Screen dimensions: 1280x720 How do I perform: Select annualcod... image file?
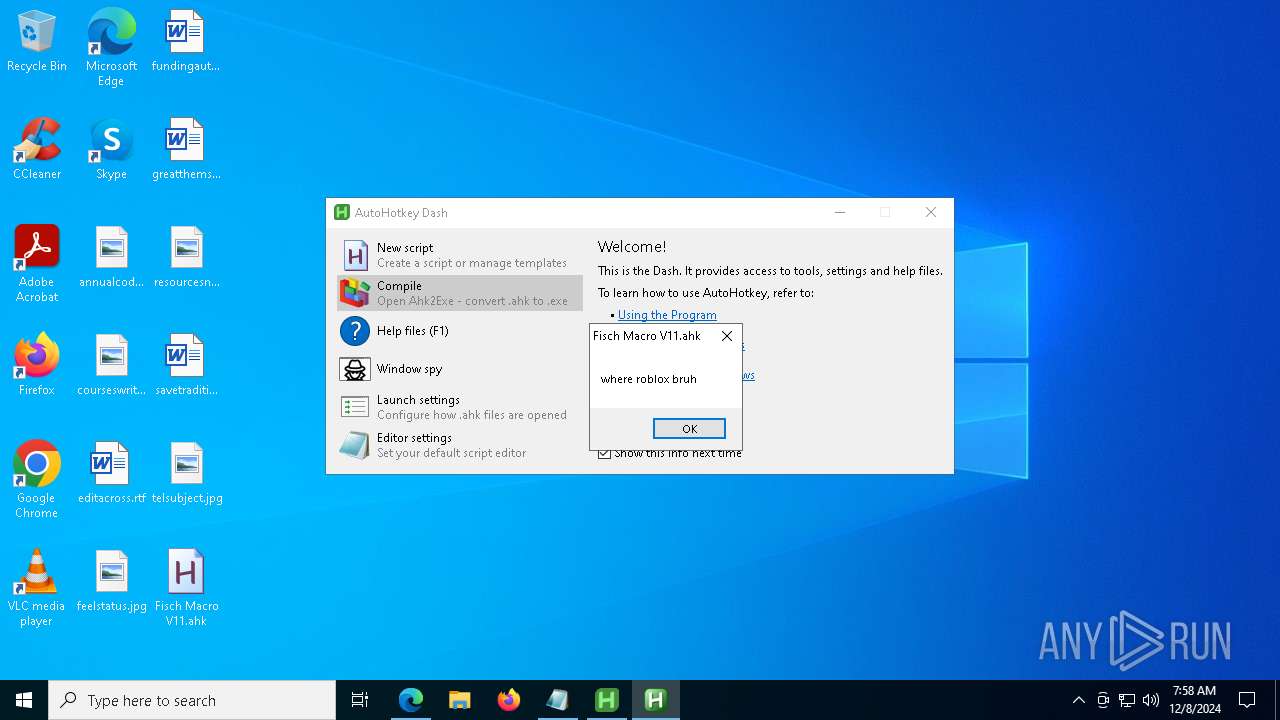tap(111, 258)
